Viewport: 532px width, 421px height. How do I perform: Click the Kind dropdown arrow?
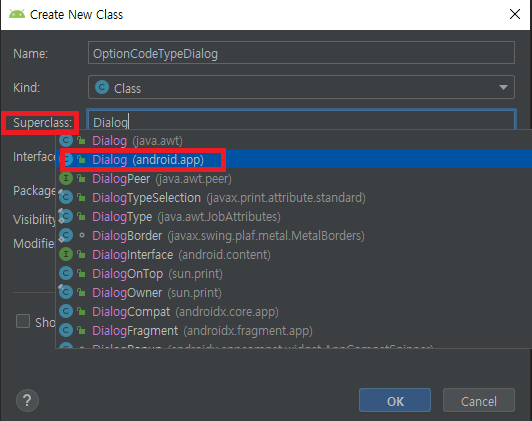coord(503,88)
